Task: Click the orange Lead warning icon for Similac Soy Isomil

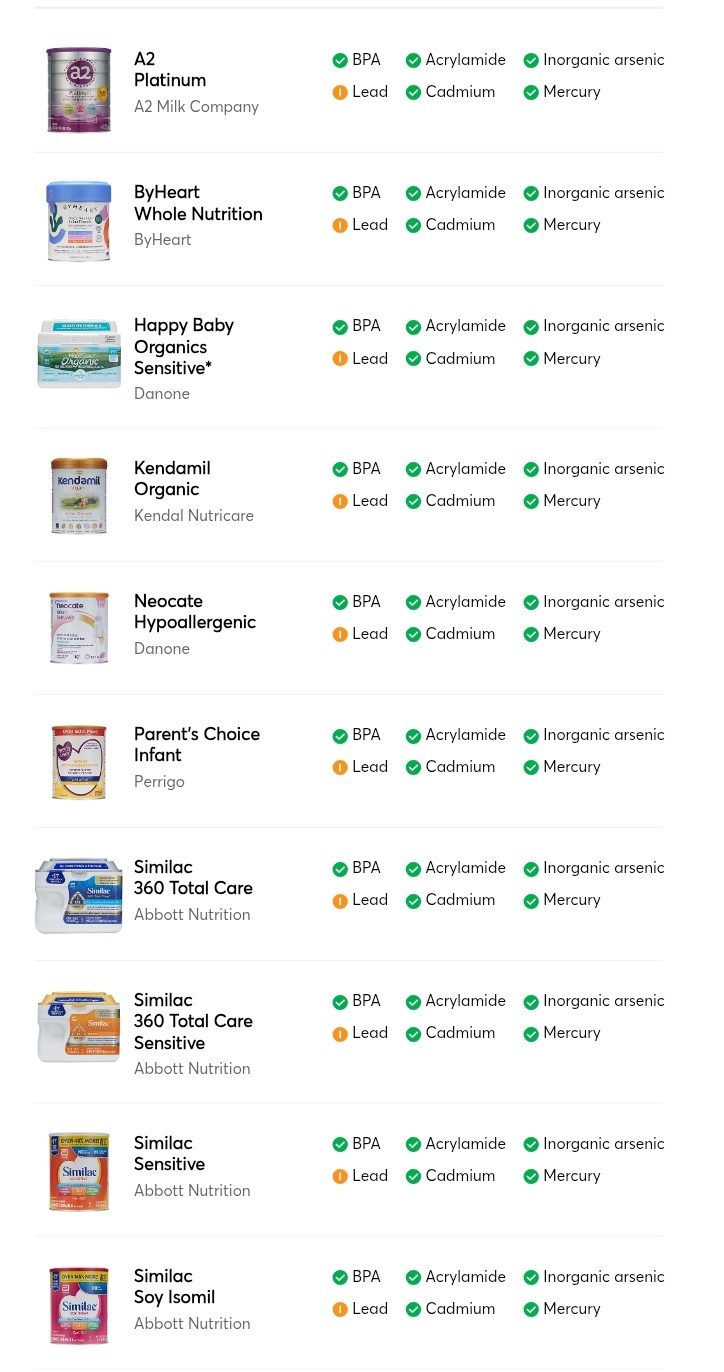Action: (340, 1310)
